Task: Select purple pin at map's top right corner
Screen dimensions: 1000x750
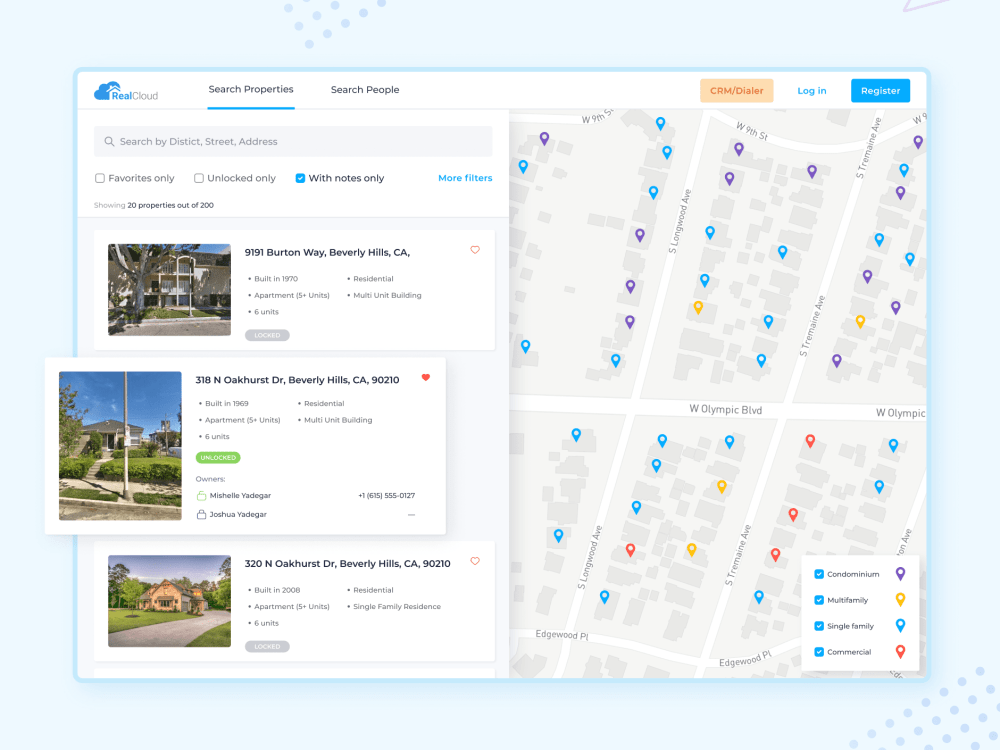Action: (x=918, y=142)
